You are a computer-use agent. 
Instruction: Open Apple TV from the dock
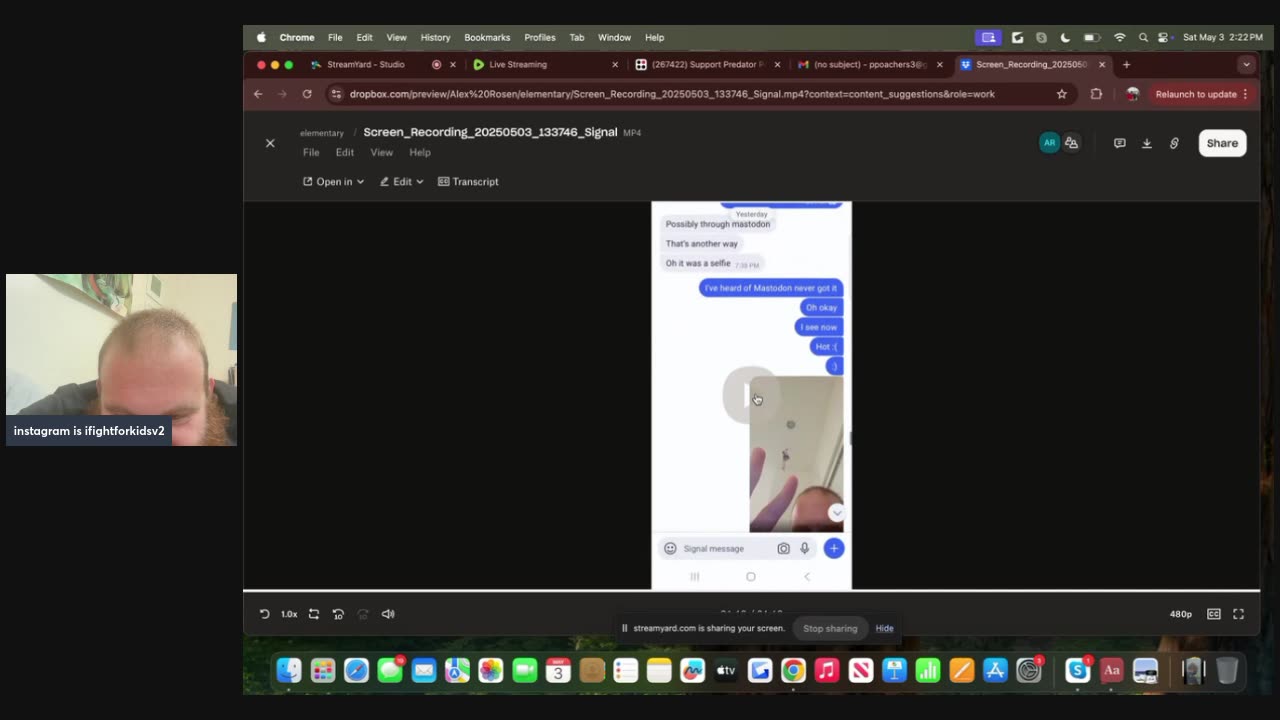pyautogui.click(x=726, y=670)
